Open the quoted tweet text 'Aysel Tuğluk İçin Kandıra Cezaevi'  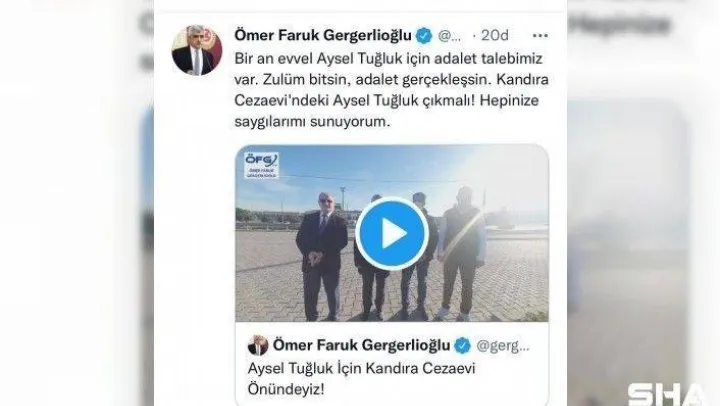pyautogui.click(x=361, y=368)
